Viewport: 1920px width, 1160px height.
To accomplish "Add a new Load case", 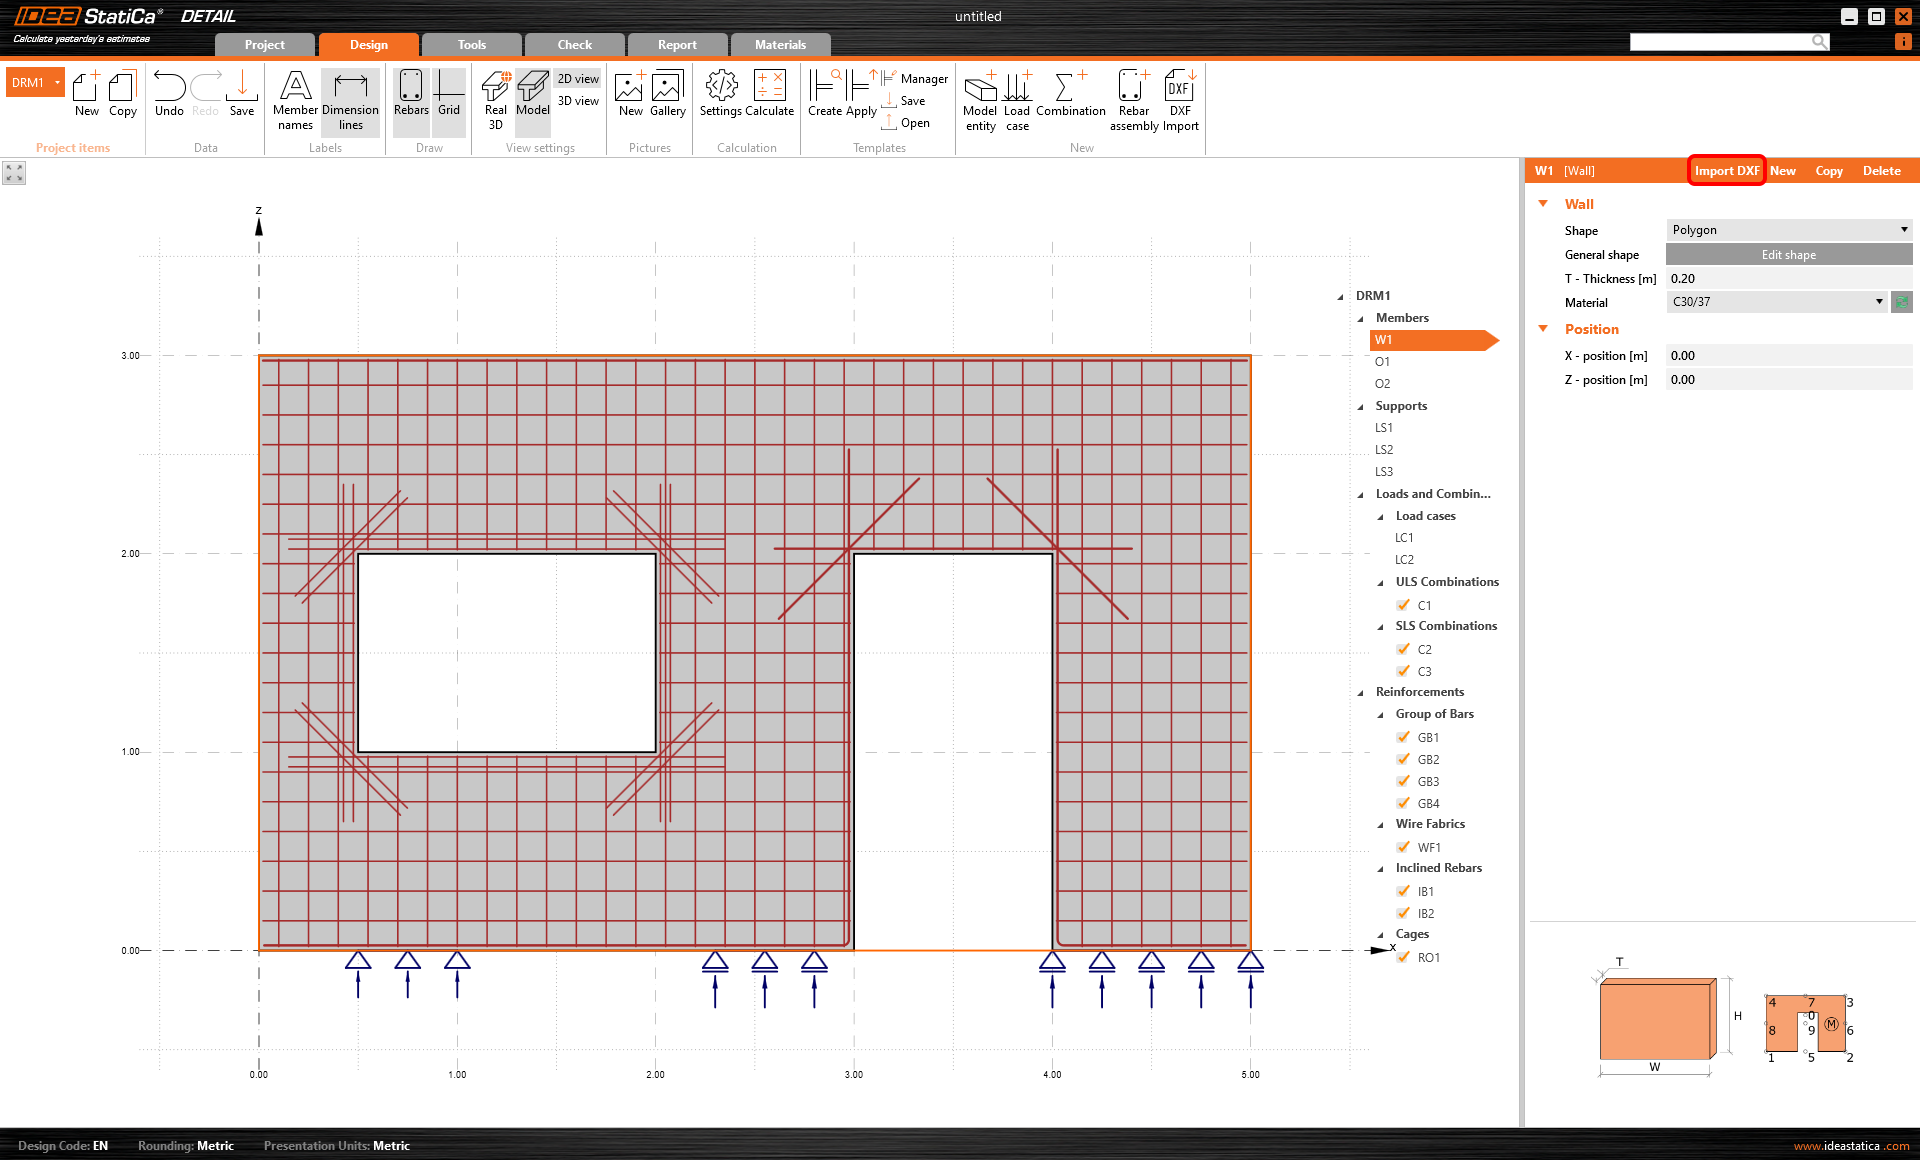I will tap(1017, 98).
